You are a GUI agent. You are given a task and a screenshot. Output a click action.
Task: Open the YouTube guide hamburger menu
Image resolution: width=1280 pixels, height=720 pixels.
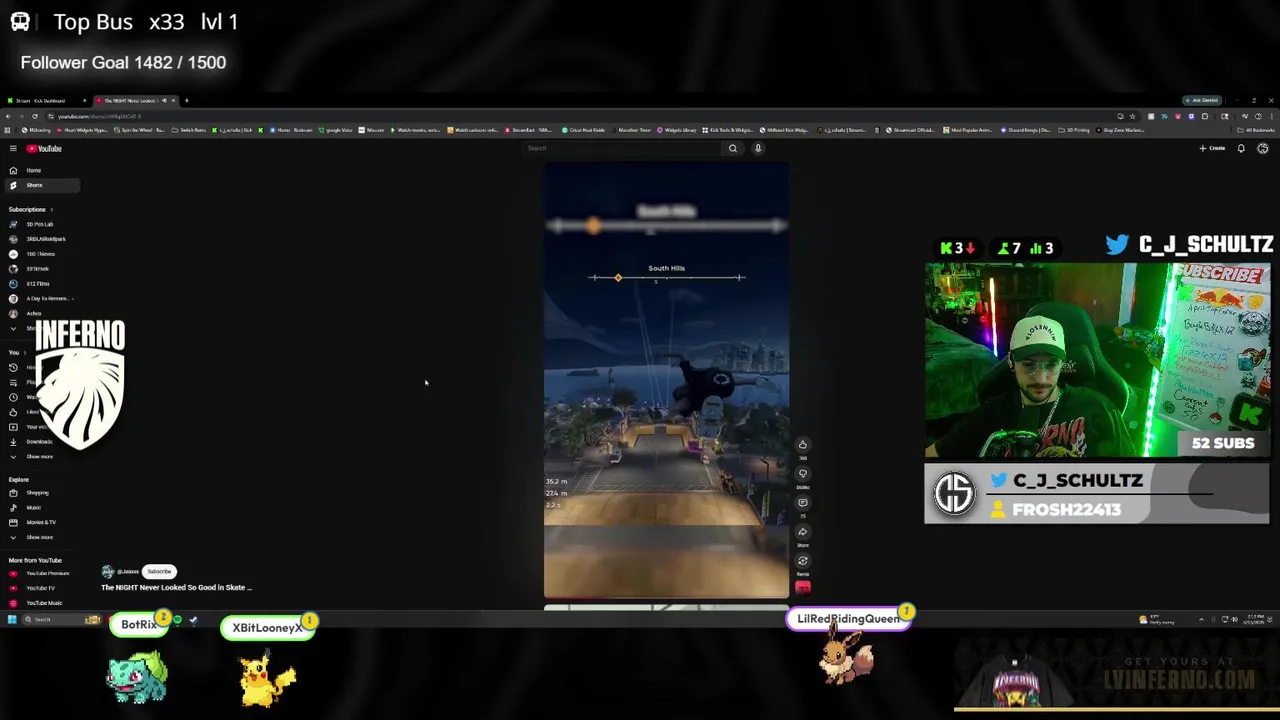(13, 148)
